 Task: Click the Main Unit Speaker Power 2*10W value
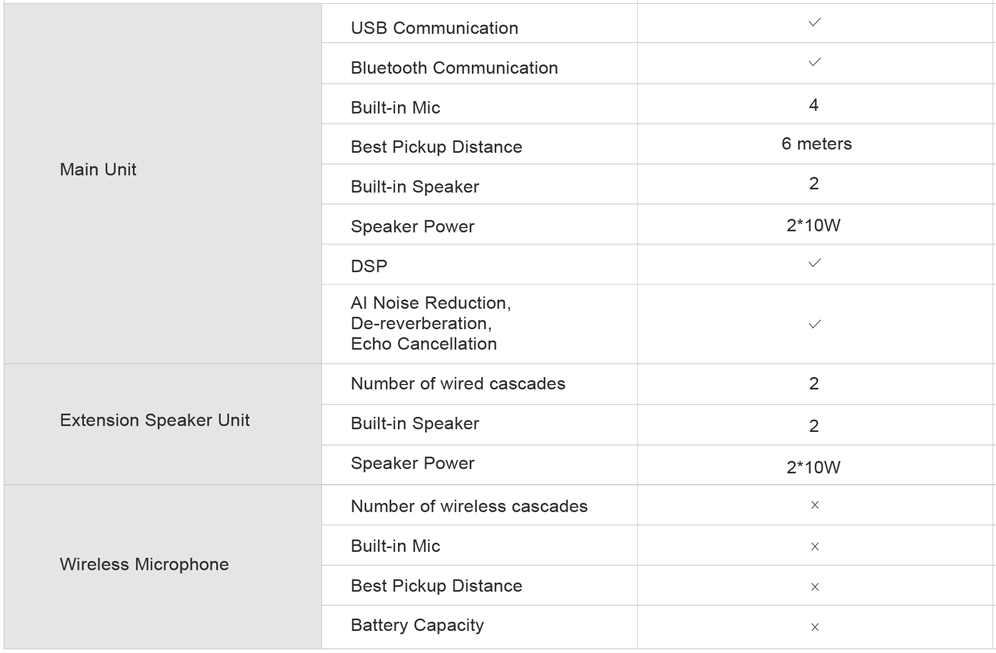coord(814,226)
